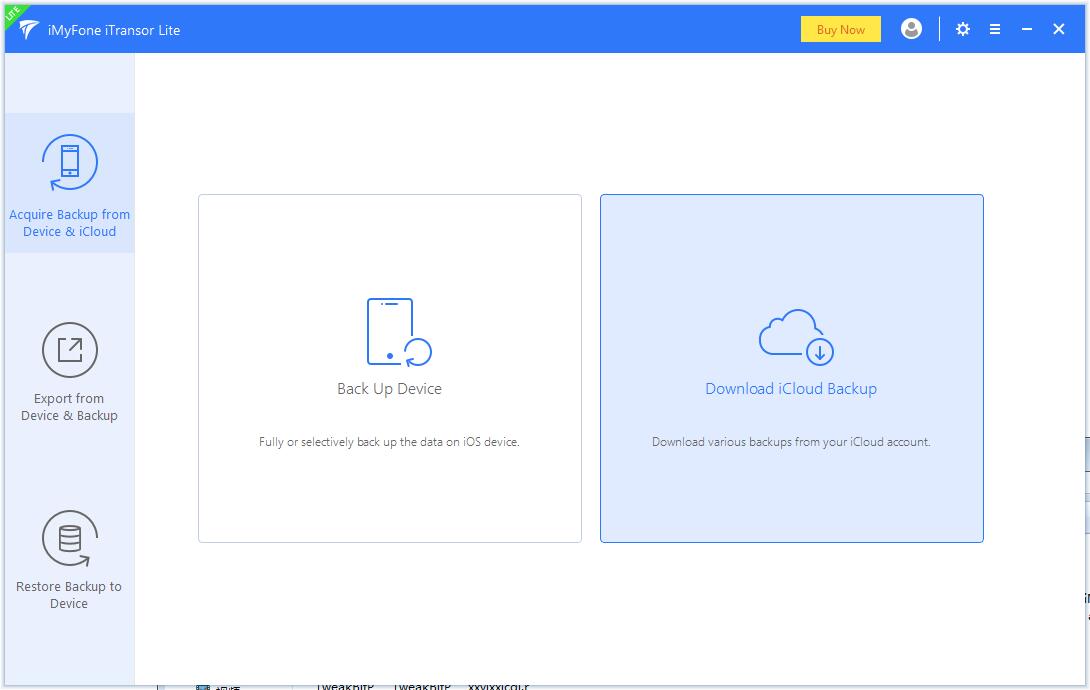Click the Restore Backup database icon

click(70, 539)
